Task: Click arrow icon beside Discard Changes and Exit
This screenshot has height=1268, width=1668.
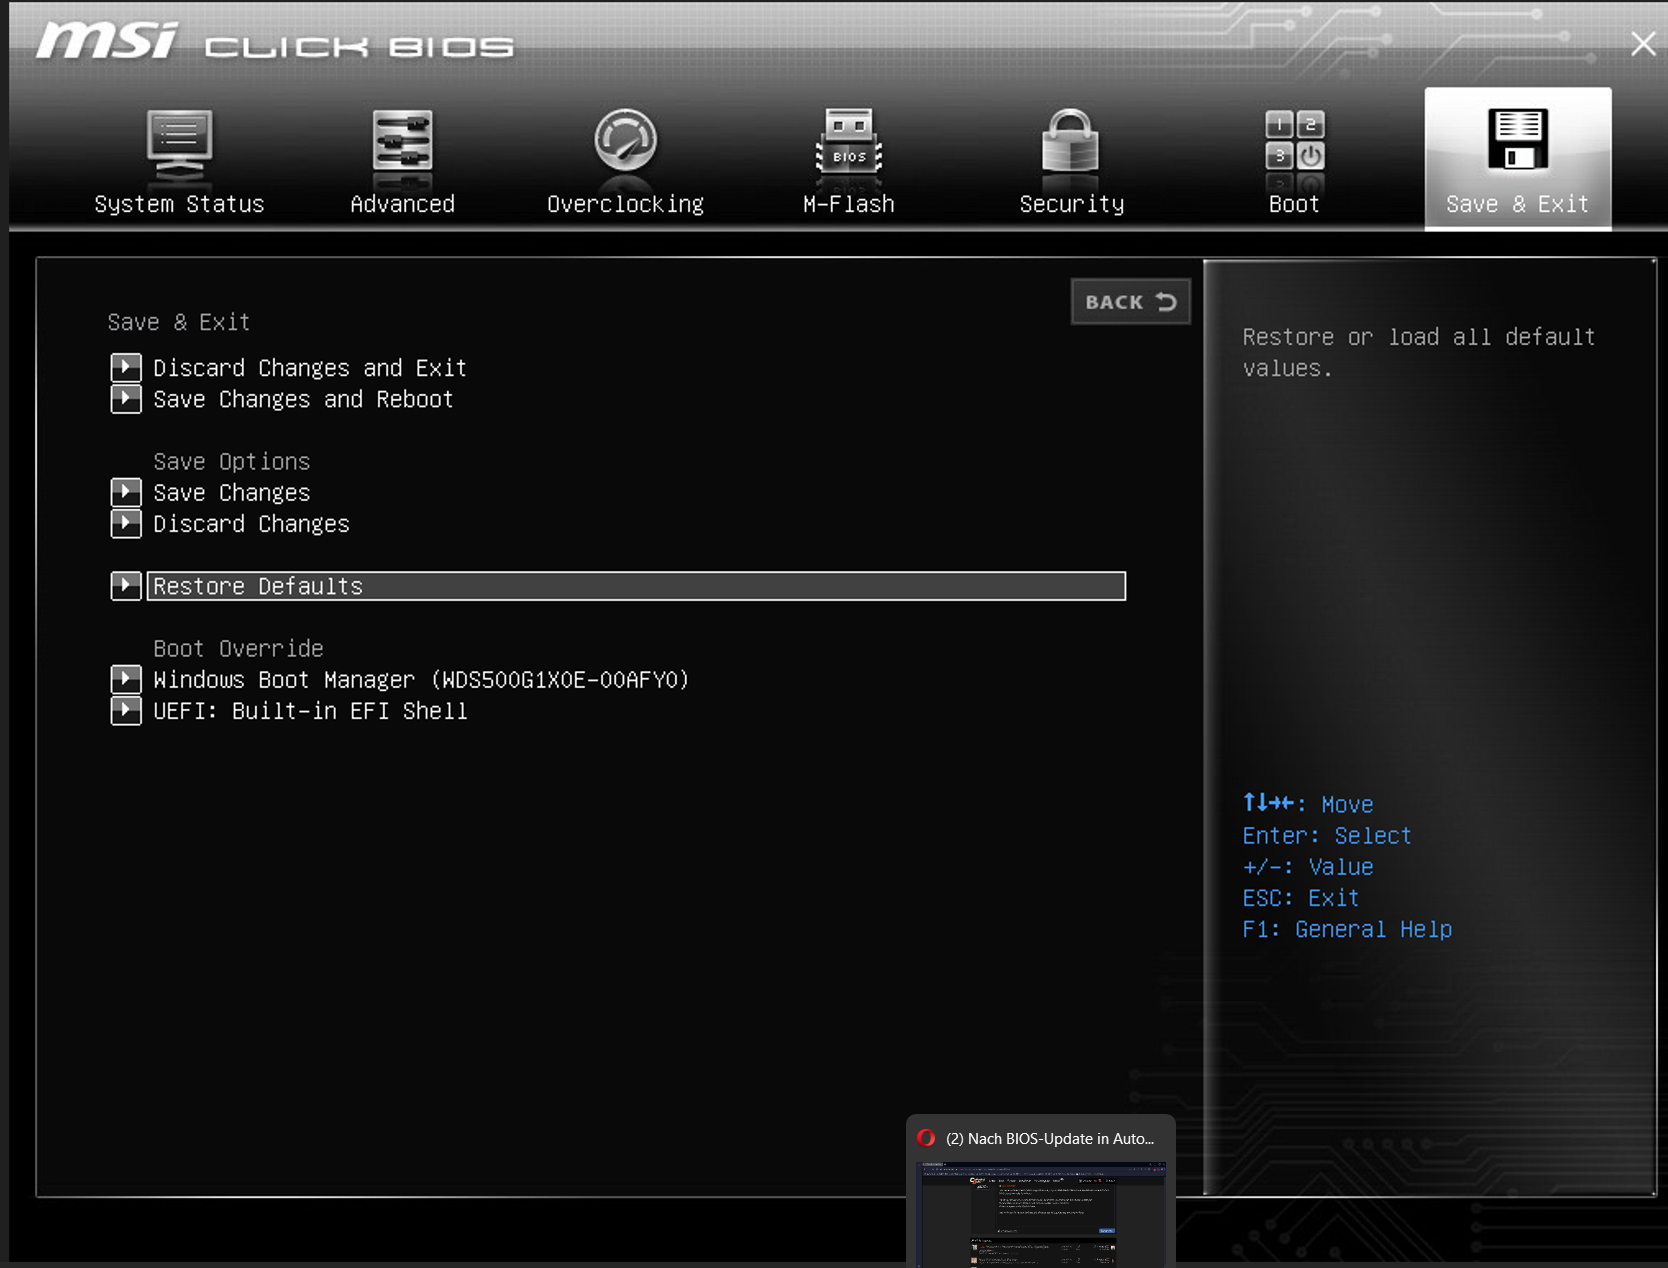Action: [126, 367]
